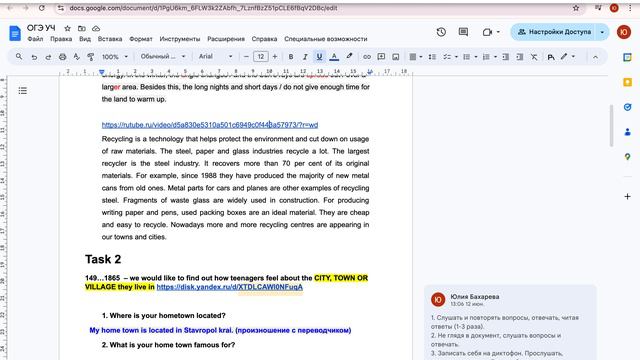Pick a text highlight color
The image size is (640, 360).
pos(349,57)
